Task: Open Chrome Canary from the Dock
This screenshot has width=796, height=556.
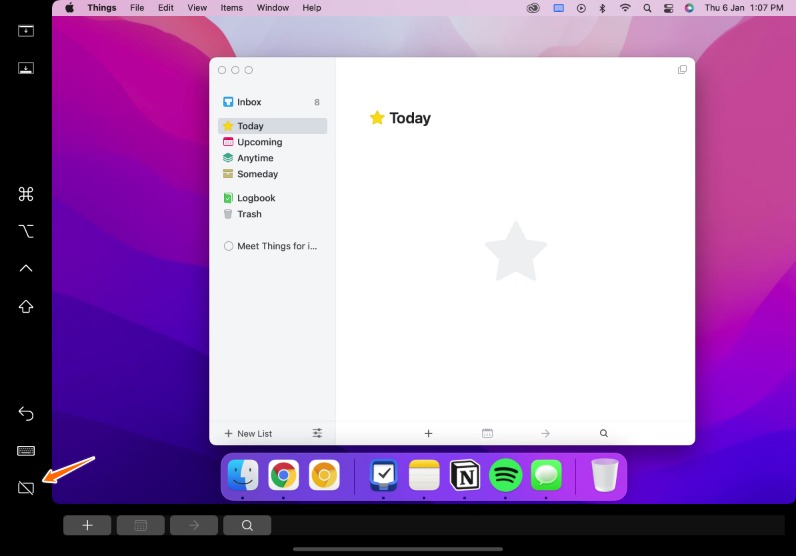Action: 324,475
